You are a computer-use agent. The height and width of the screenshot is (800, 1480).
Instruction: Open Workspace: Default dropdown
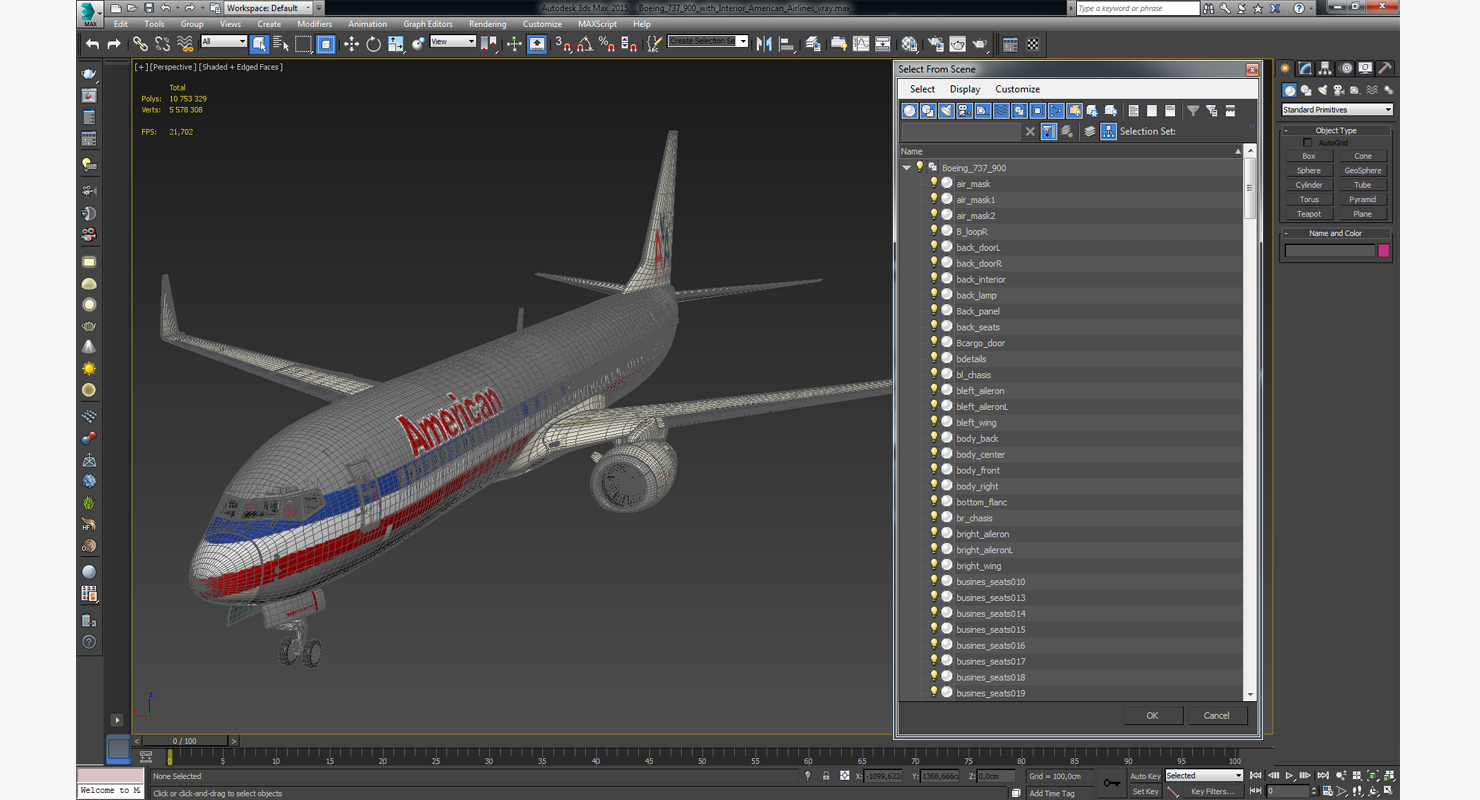coord(269,8)
